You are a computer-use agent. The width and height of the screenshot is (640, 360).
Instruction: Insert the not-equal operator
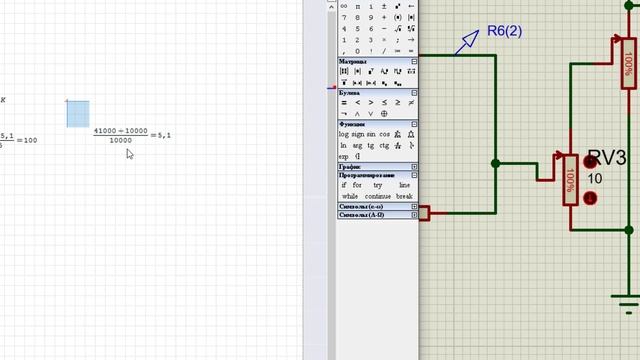click(411, 103)
